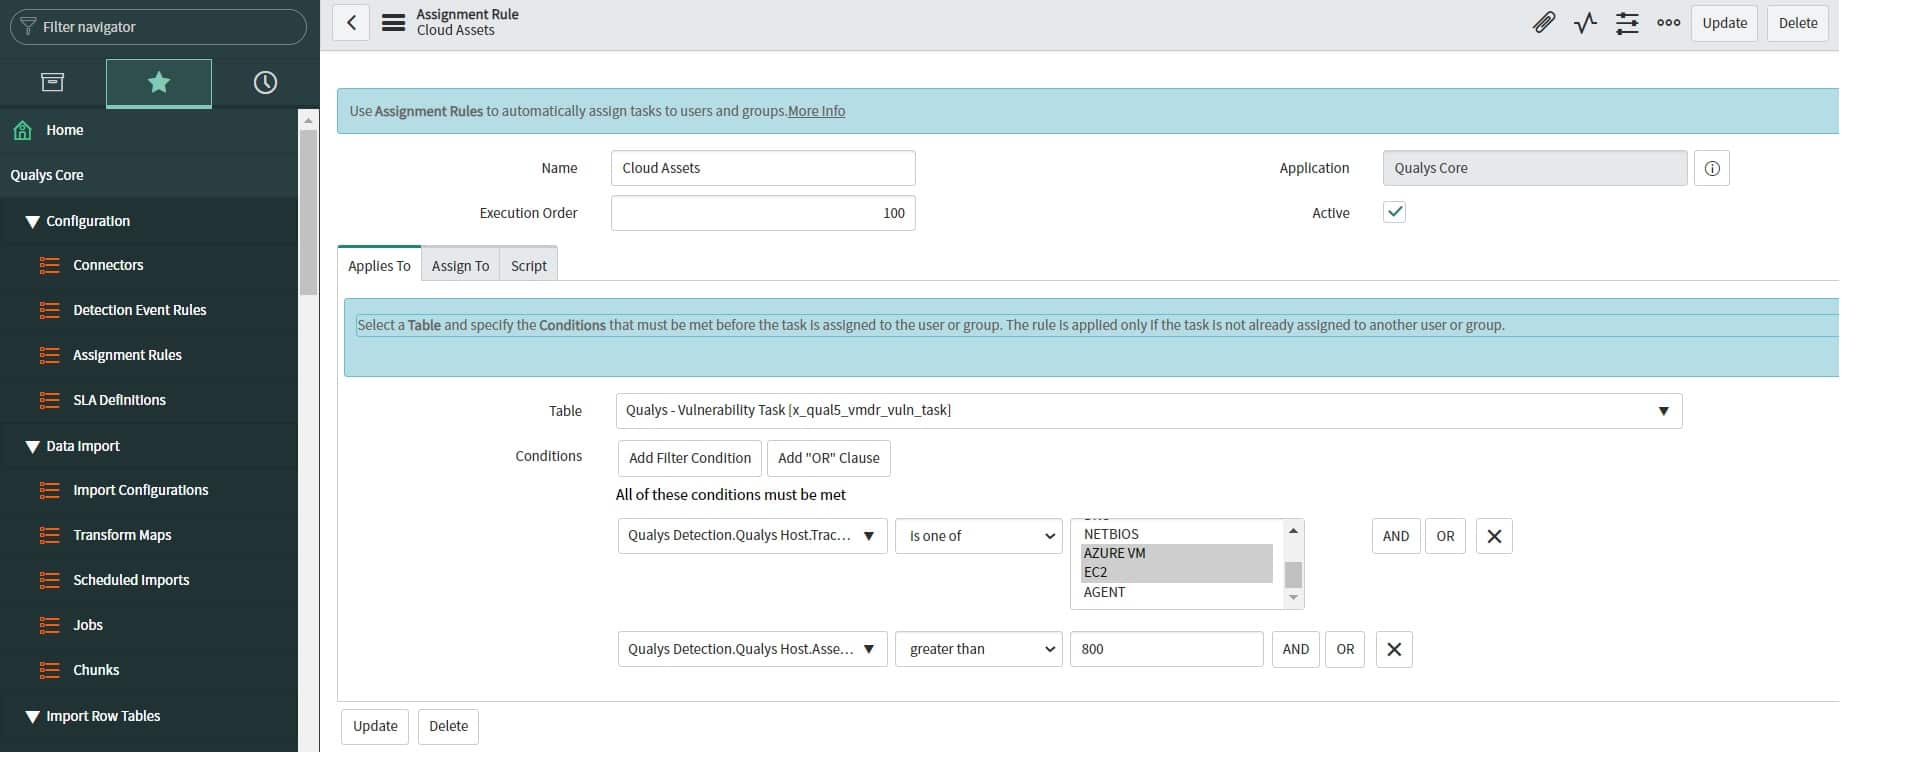Open the activity stream pulse icon
Viewport: 1905px width, 764px height.
point(1586,23)
